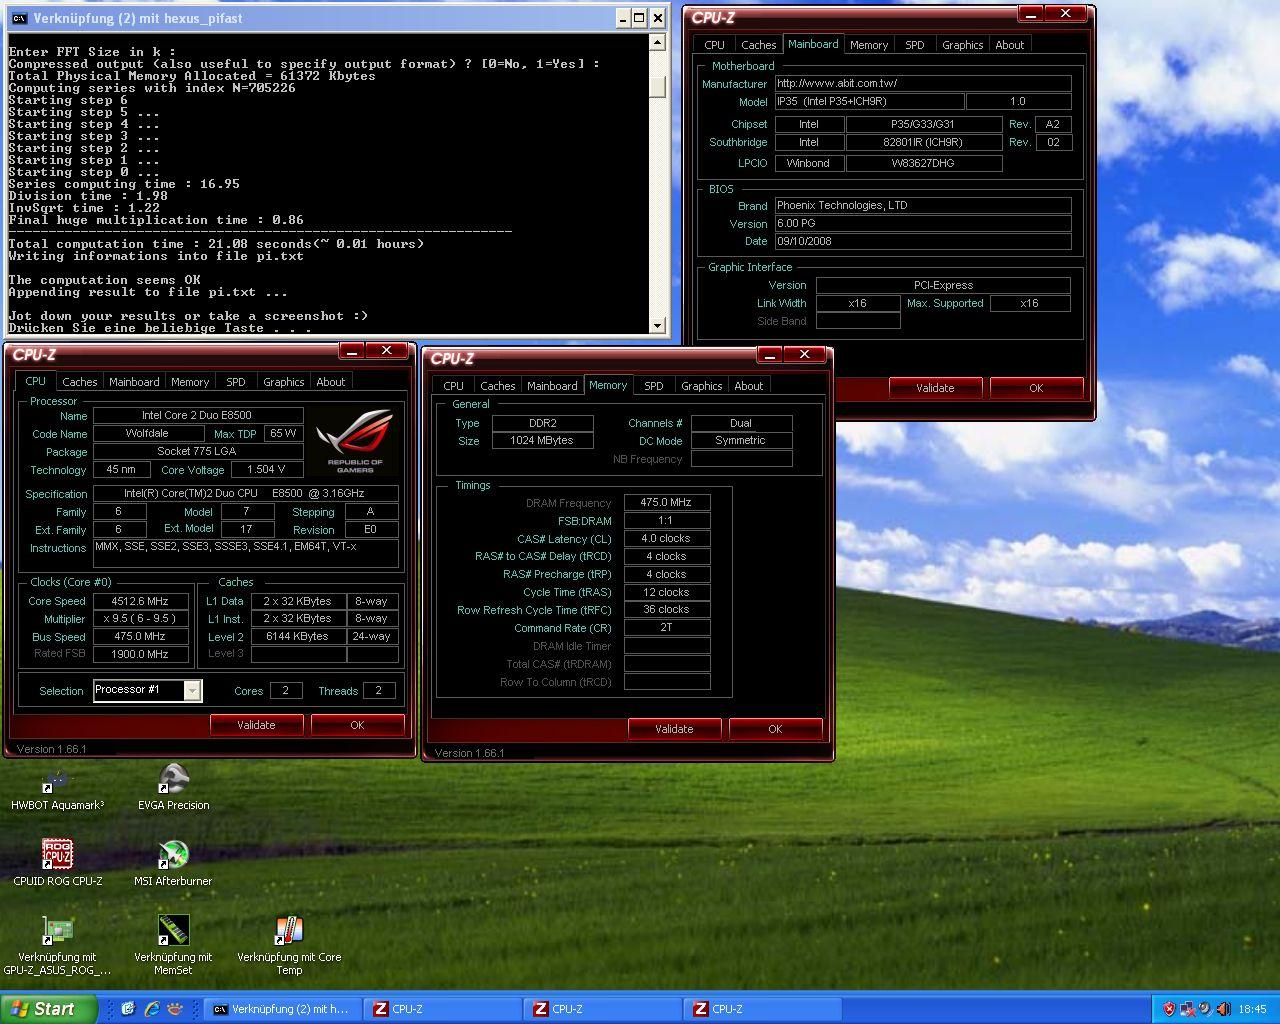
Task: Click OK in the Memory tab window
Action: coord(776,729)
